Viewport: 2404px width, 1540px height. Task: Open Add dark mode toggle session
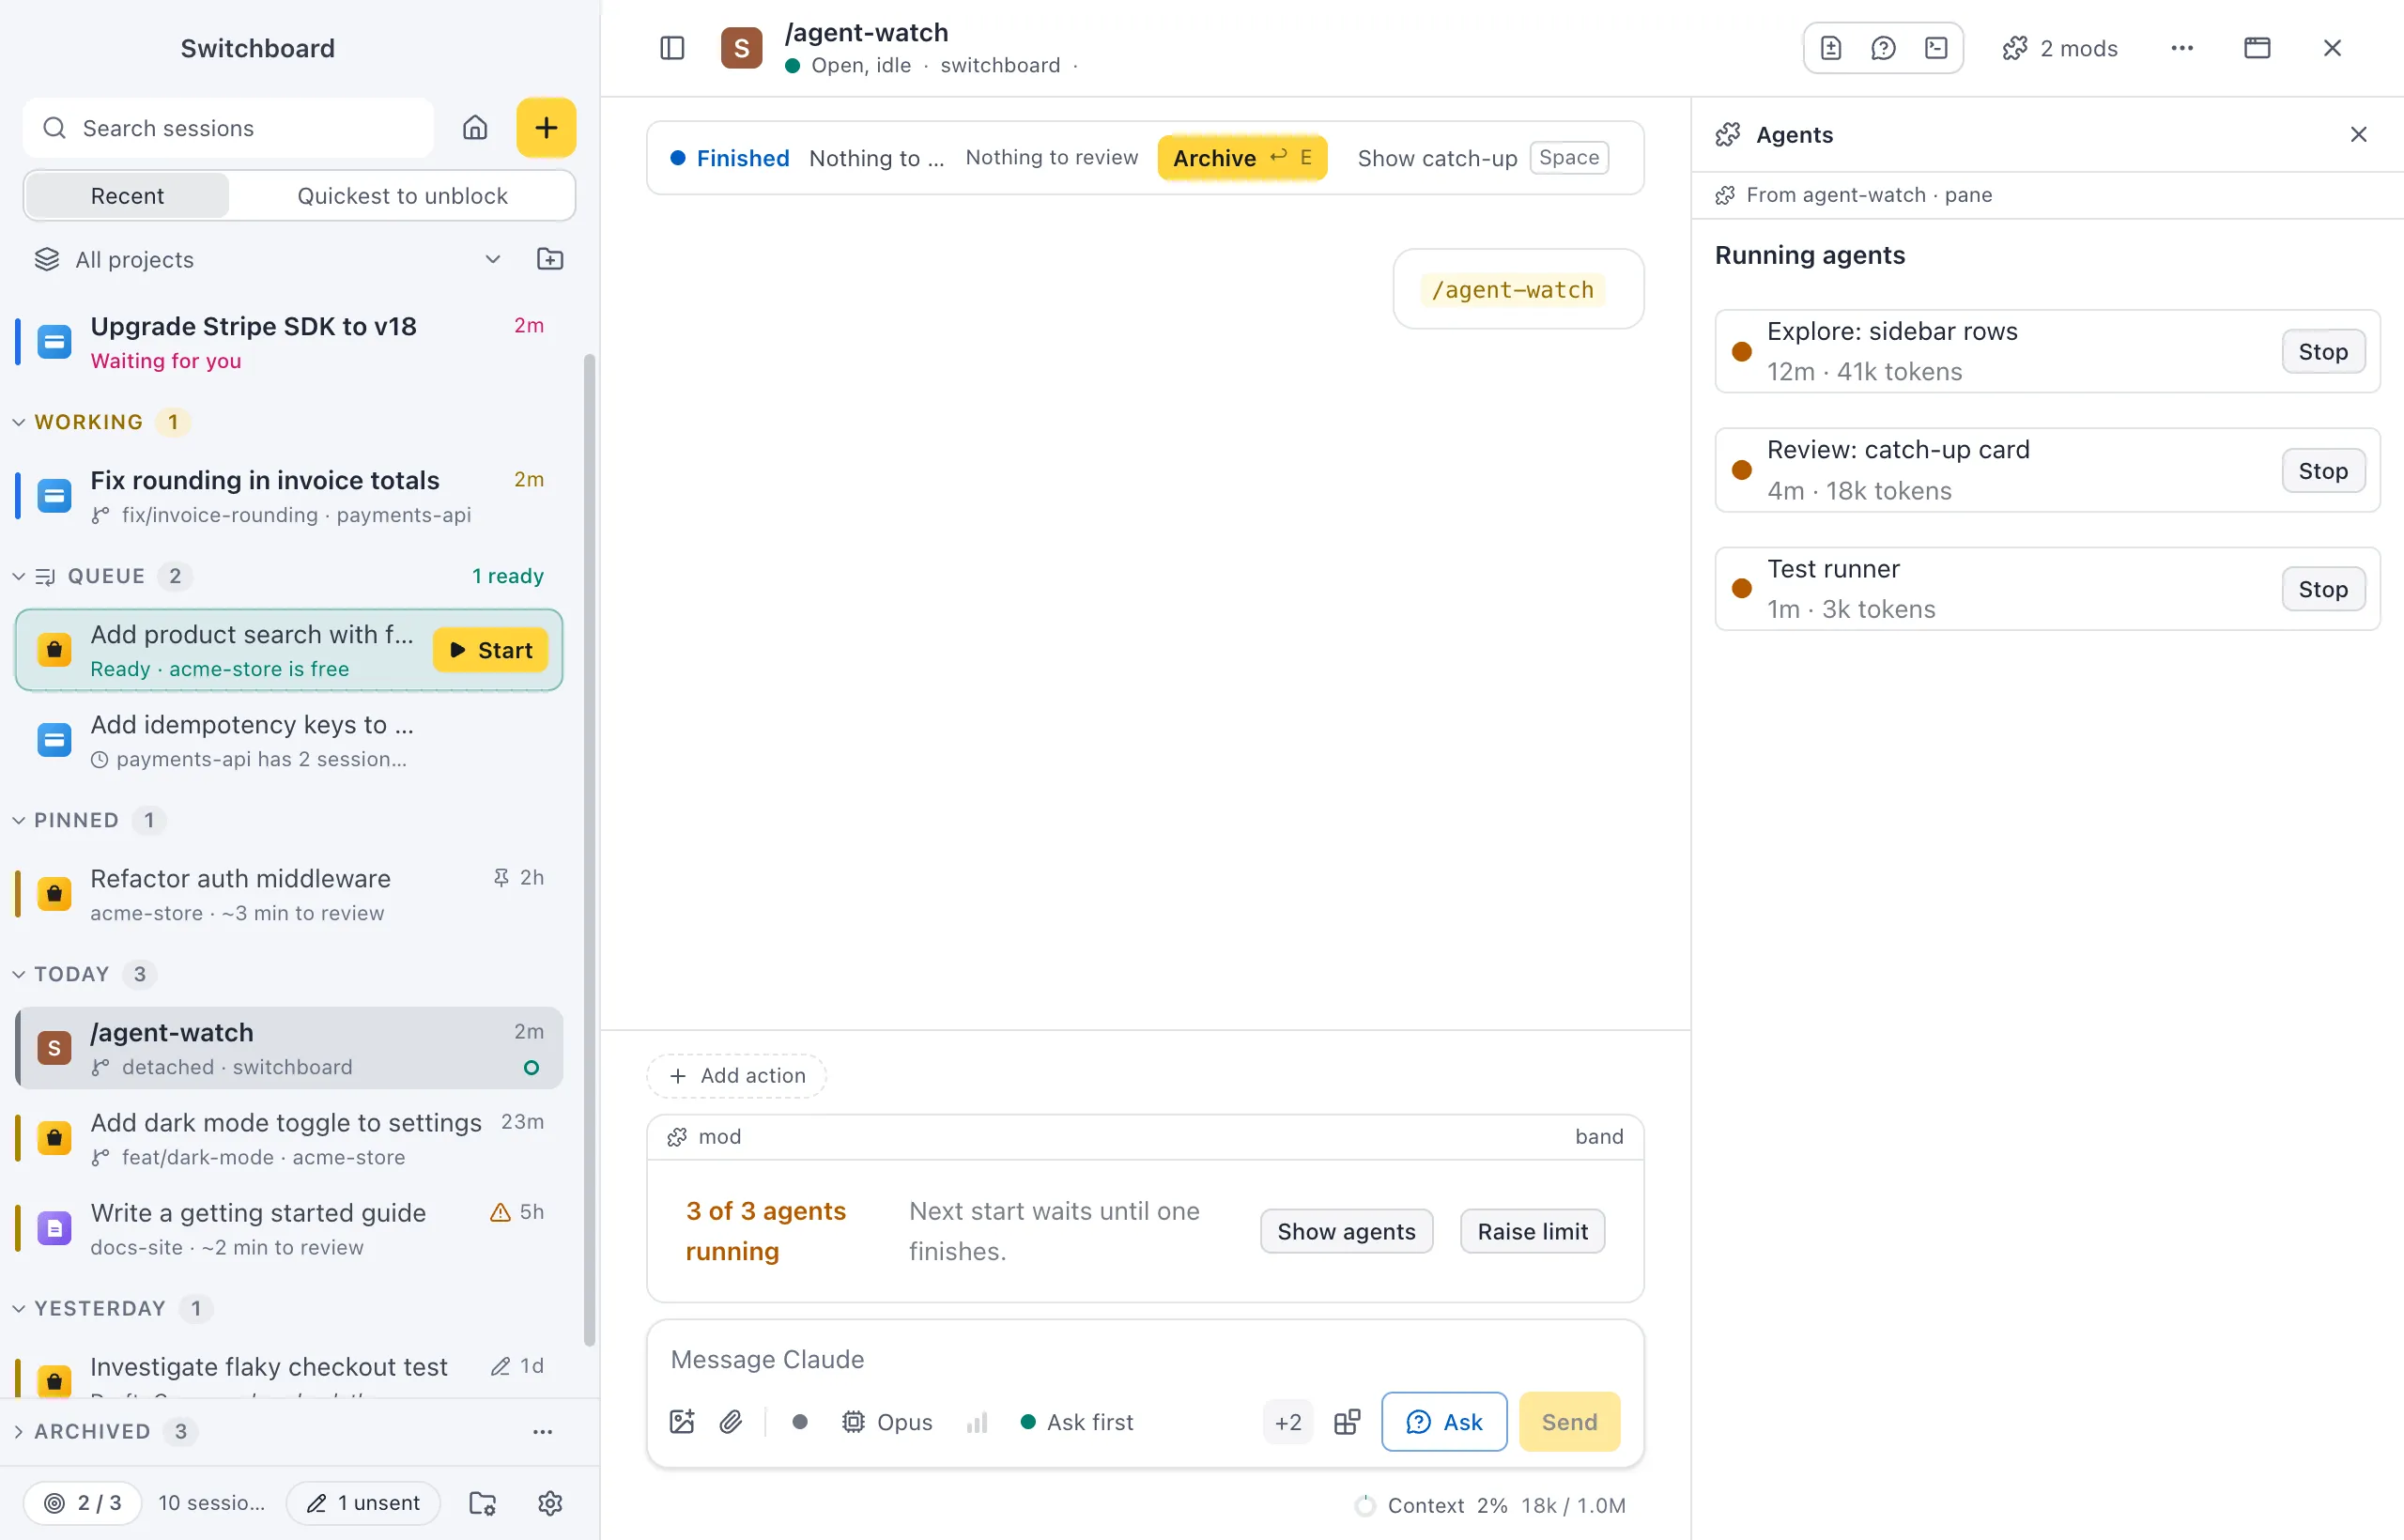click(x=289, y=1138)
